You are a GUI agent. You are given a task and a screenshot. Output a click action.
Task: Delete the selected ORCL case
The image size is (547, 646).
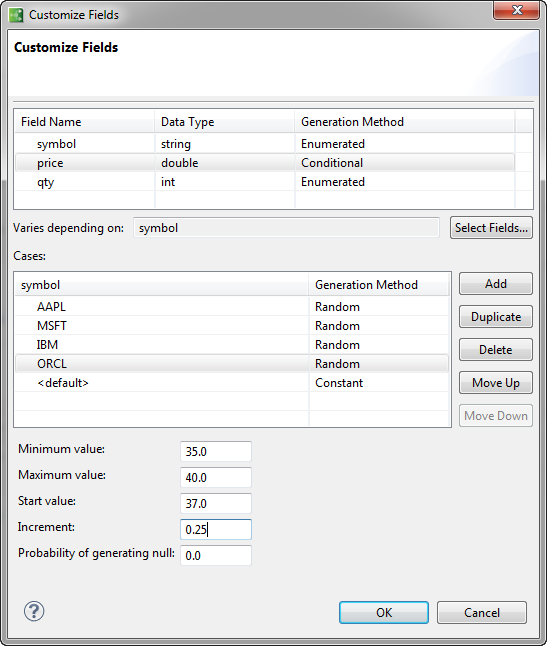pyautogui.click(x=496, y=349)
